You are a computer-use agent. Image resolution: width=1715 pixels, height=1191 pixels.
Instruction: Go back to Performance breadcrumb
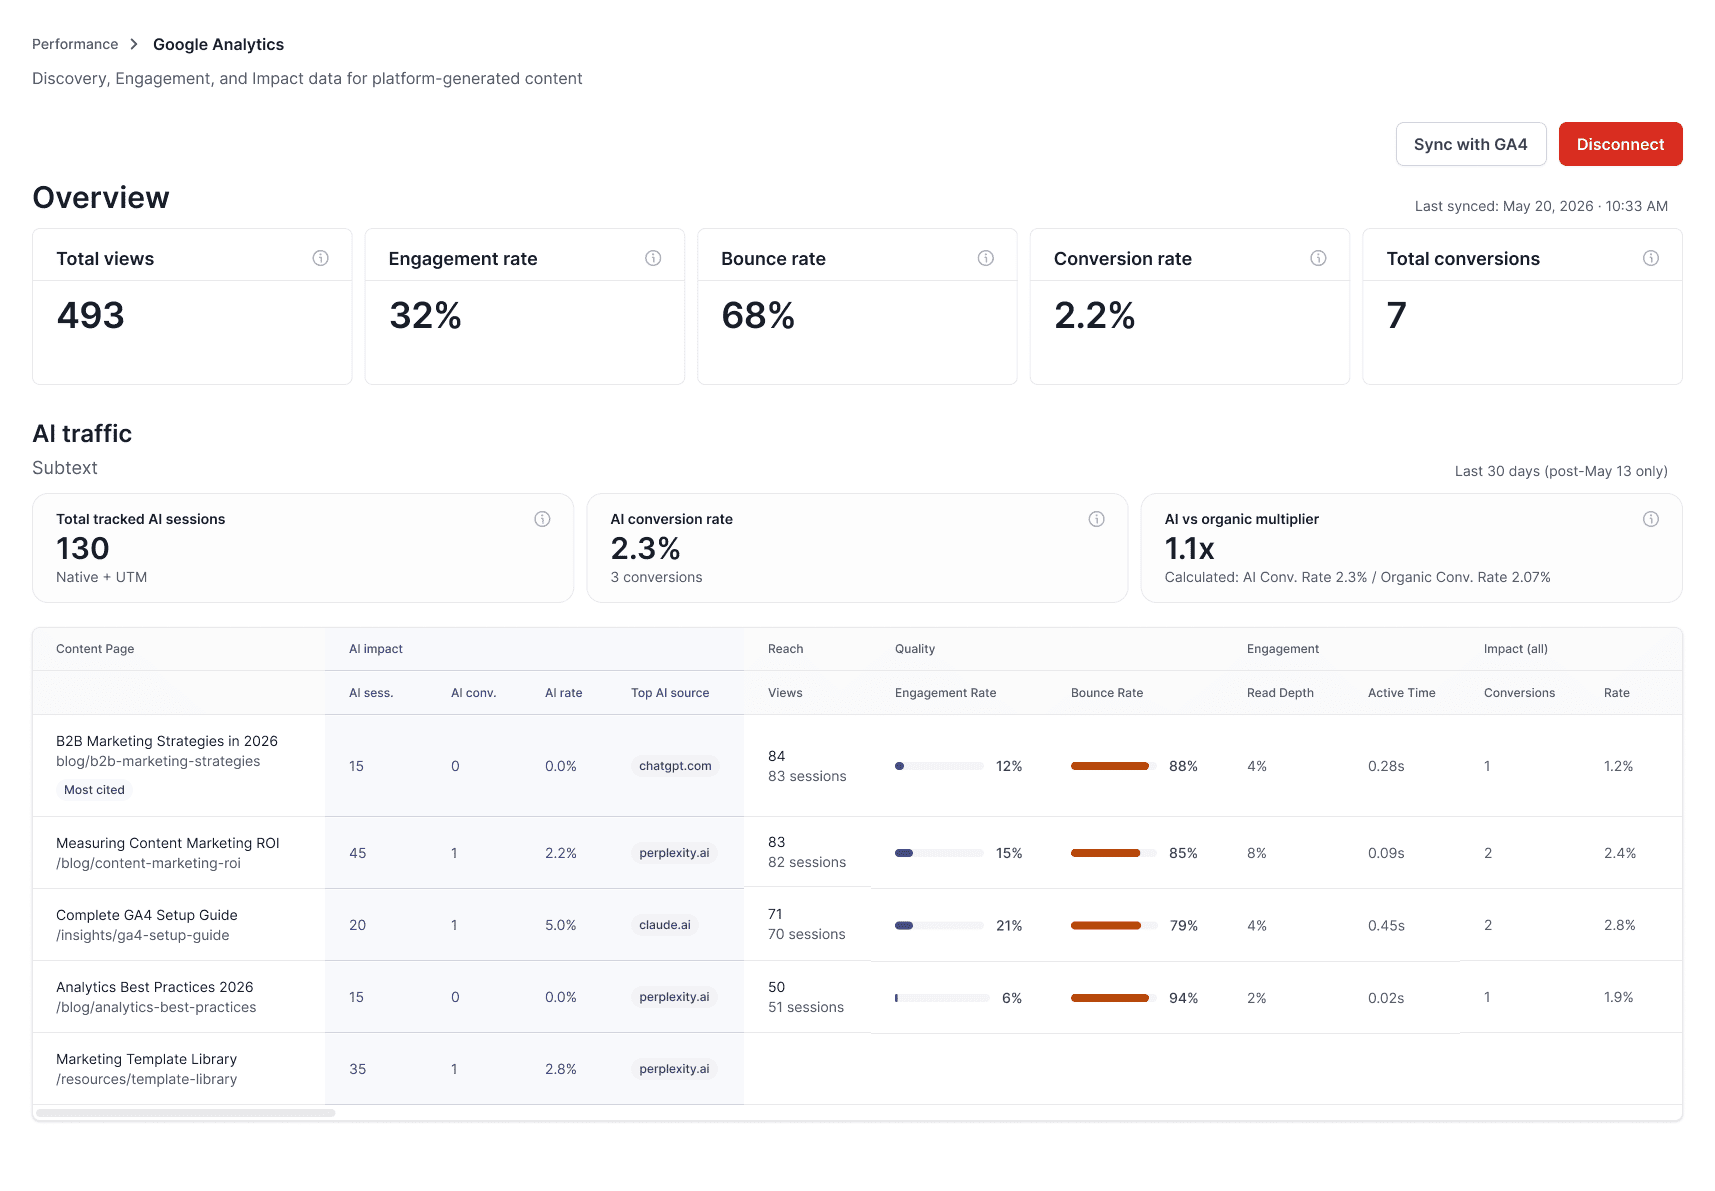click(75, 44)
